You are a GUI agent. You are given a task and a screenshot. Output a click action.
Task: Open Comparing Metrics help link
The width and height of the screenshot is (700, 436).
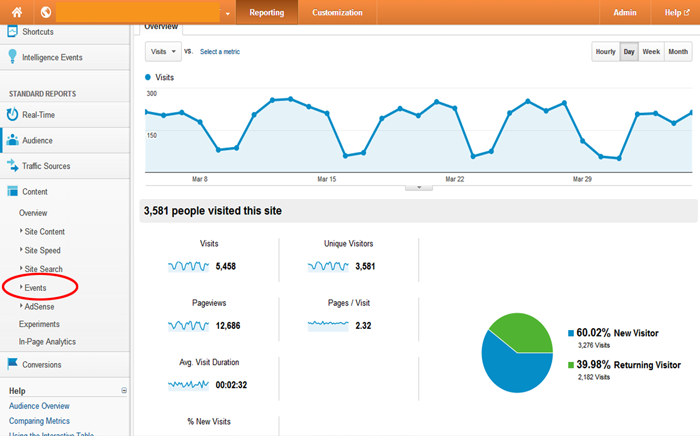click(x=39, y=421)
